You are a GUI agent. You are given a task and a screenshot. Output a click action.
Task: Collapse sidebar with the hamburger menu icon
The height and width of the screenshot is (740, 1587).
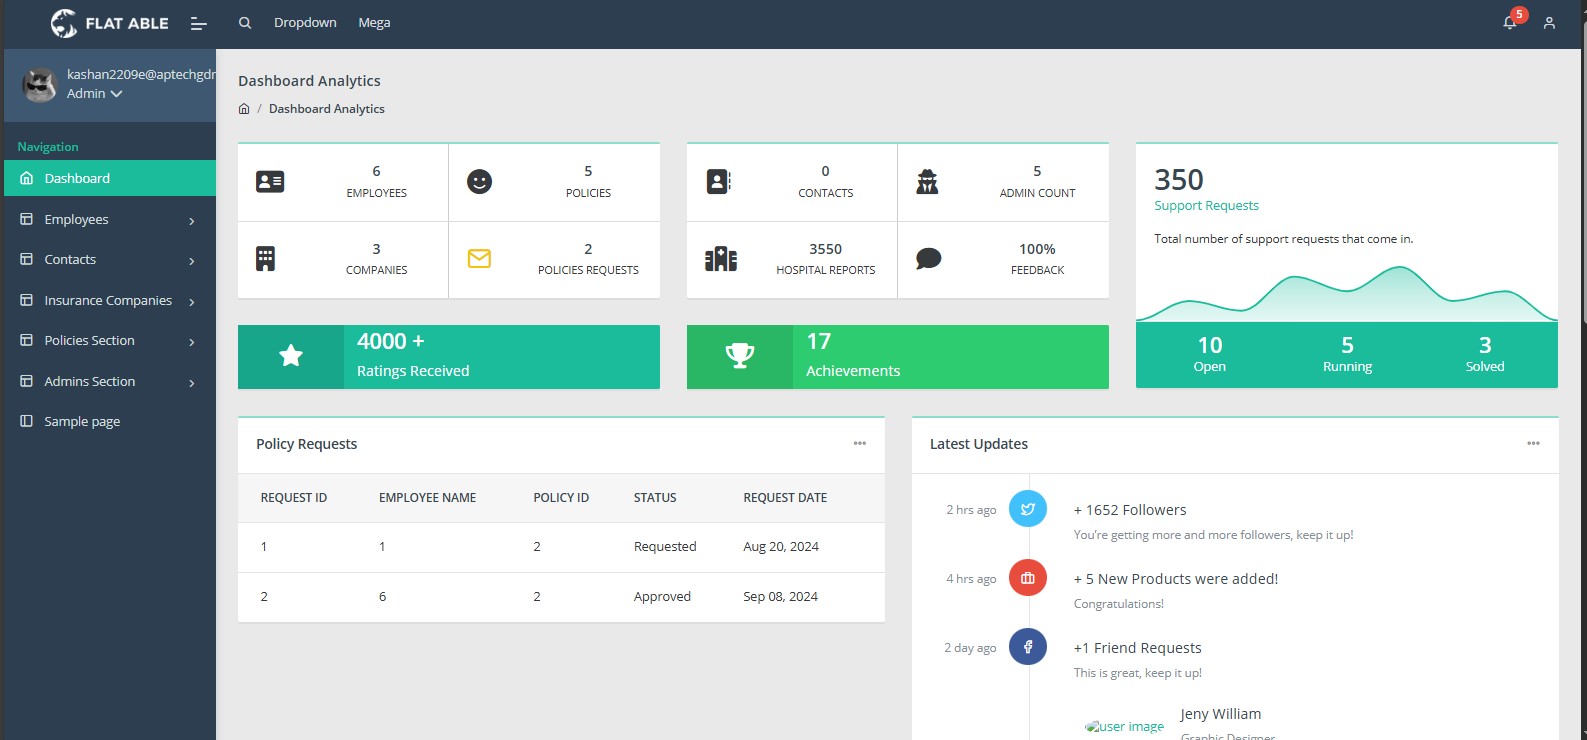[199, 23]
